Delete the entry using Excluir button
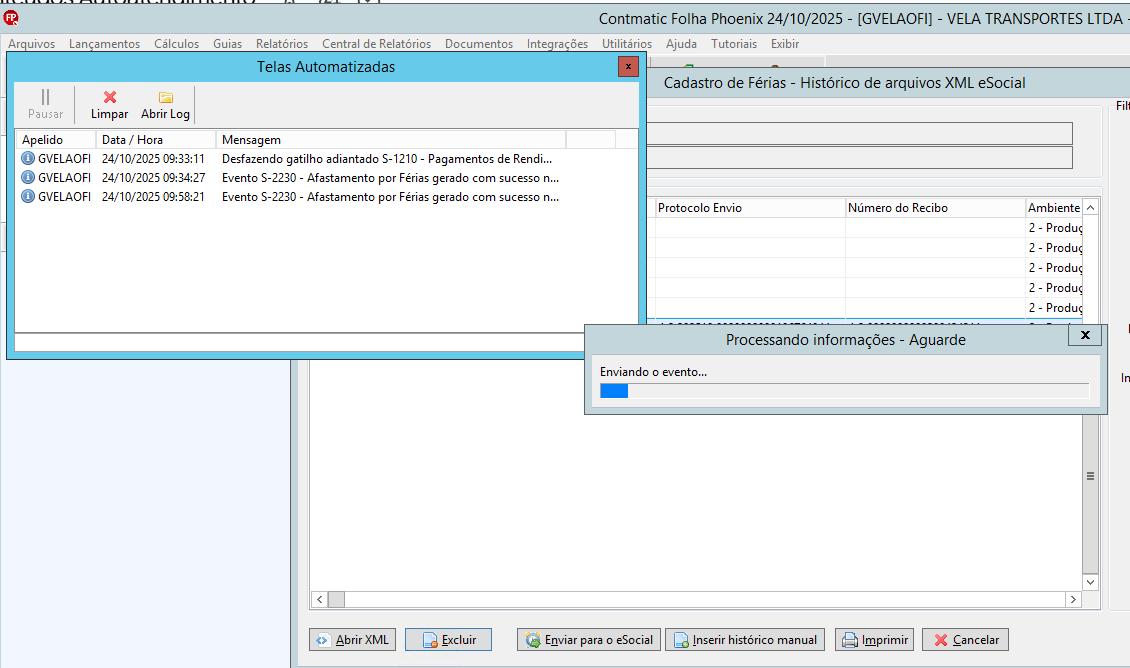The width and height of the screenshot is (1130, 668). (448, 640)
